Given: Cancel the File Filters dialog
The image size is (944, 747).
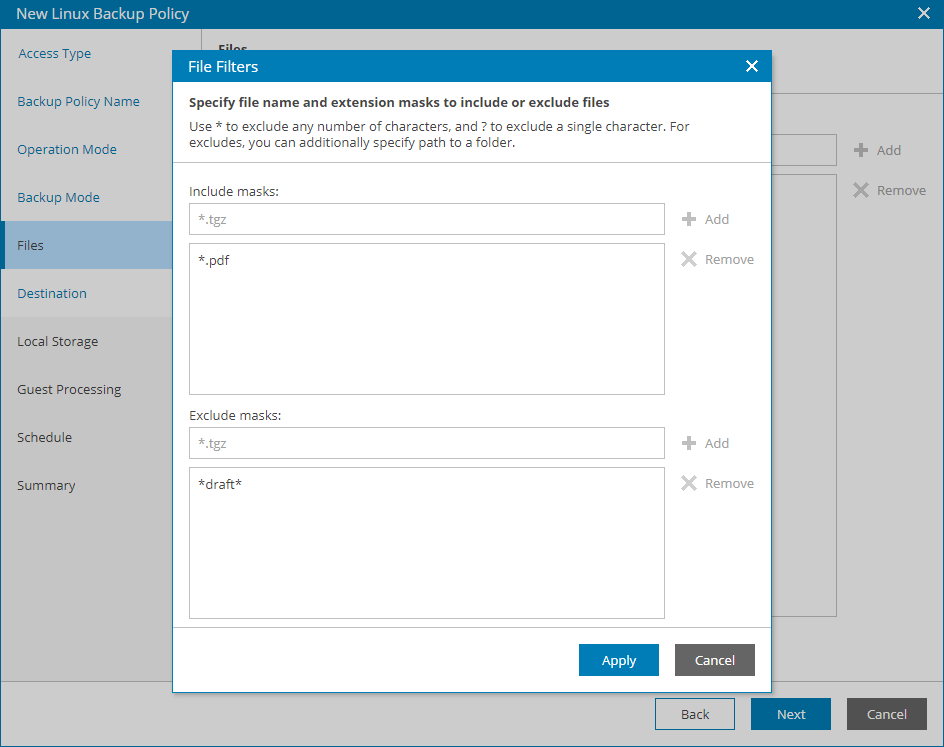Looking at the screenshot, I should point(714,660).
